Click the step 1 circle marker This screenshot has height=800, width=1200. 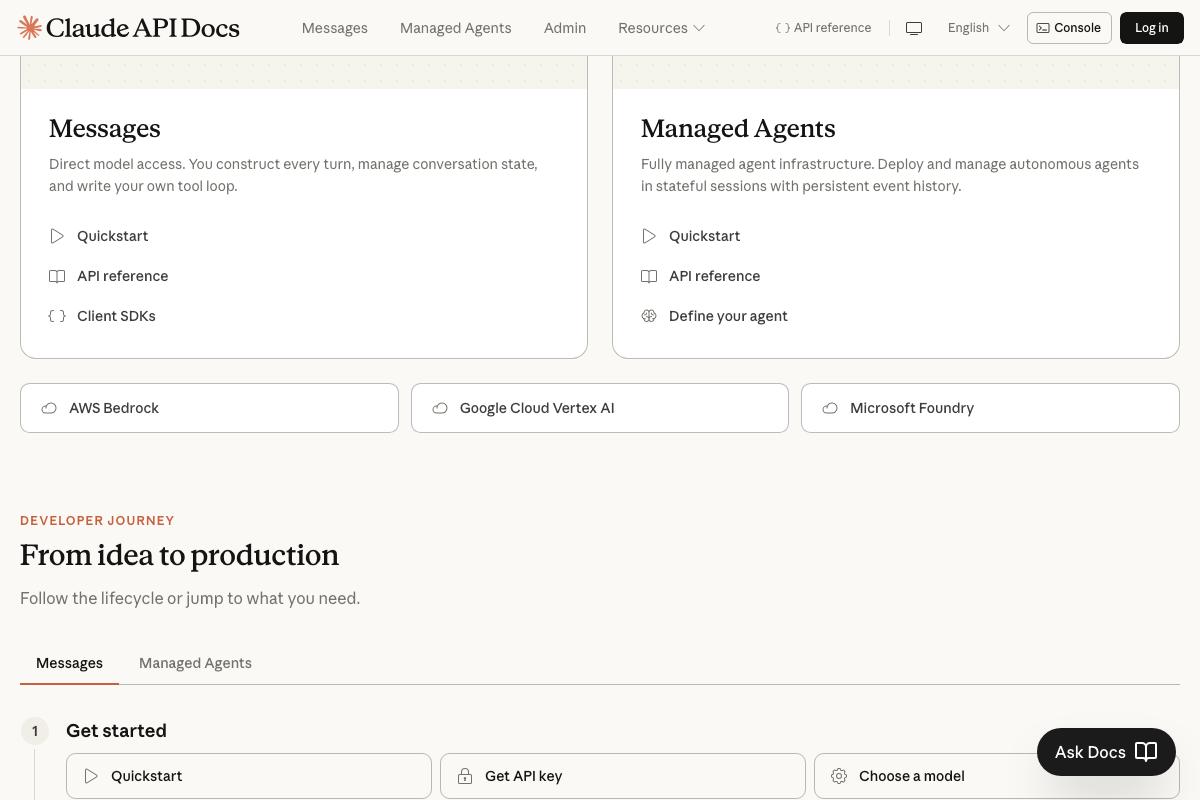[35, 731]
